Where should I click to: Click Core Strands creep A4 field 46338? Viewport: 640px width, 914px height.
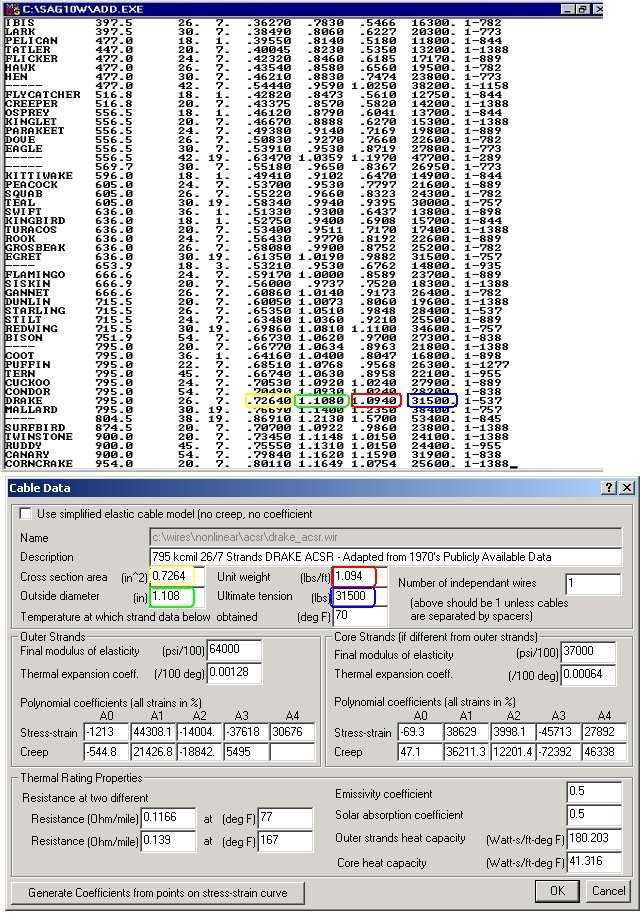604,752
